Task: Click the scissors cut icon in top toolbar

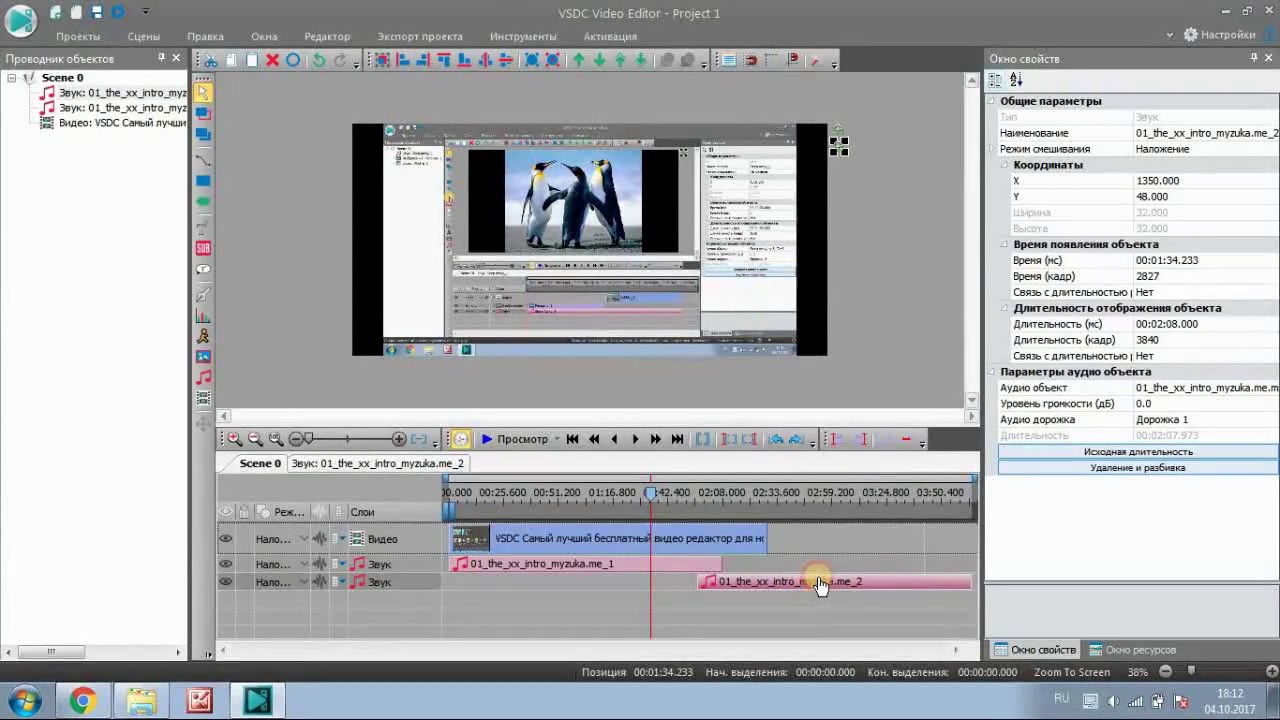Action: 211,60
